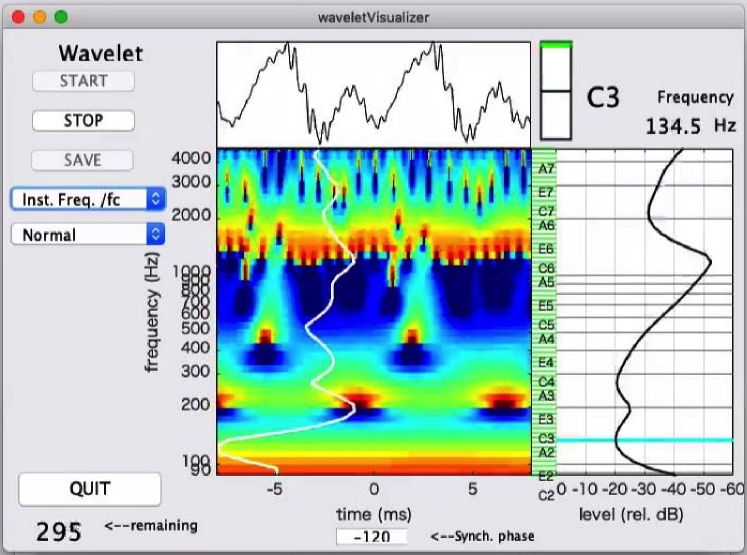Click the 4000 Hz axis label

point(191,158)
